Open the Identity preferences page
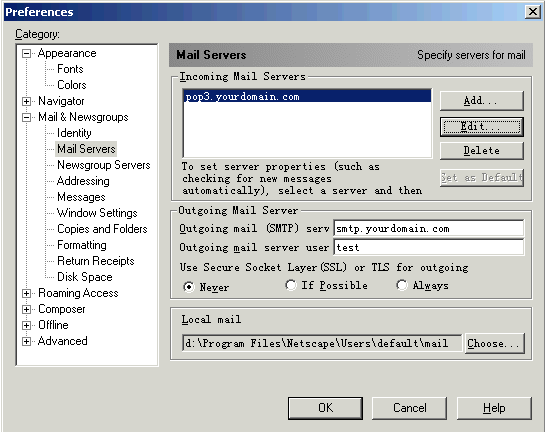Screen dimensions: 545x432 (x=74, y=133)
